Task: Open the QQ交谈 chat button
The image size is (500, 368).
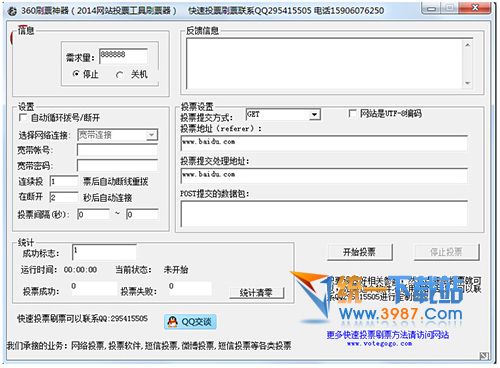Action: [x=190, y=322]
